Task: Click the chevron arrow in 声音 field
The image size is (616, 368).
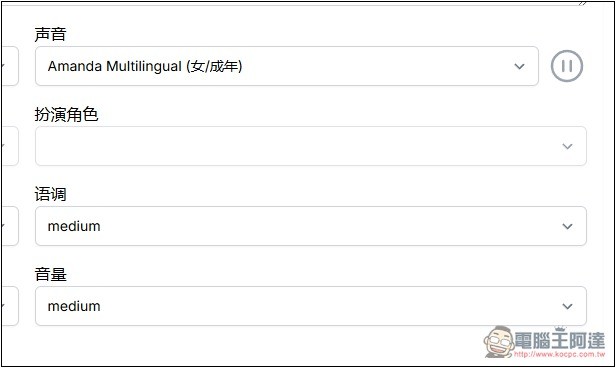Action: point(519,66)
